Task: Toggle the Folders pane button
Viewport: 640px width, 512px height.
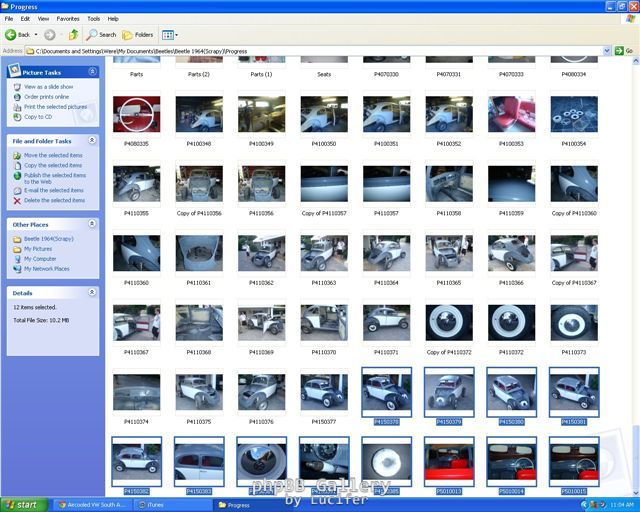Action: tap(138, 34)
